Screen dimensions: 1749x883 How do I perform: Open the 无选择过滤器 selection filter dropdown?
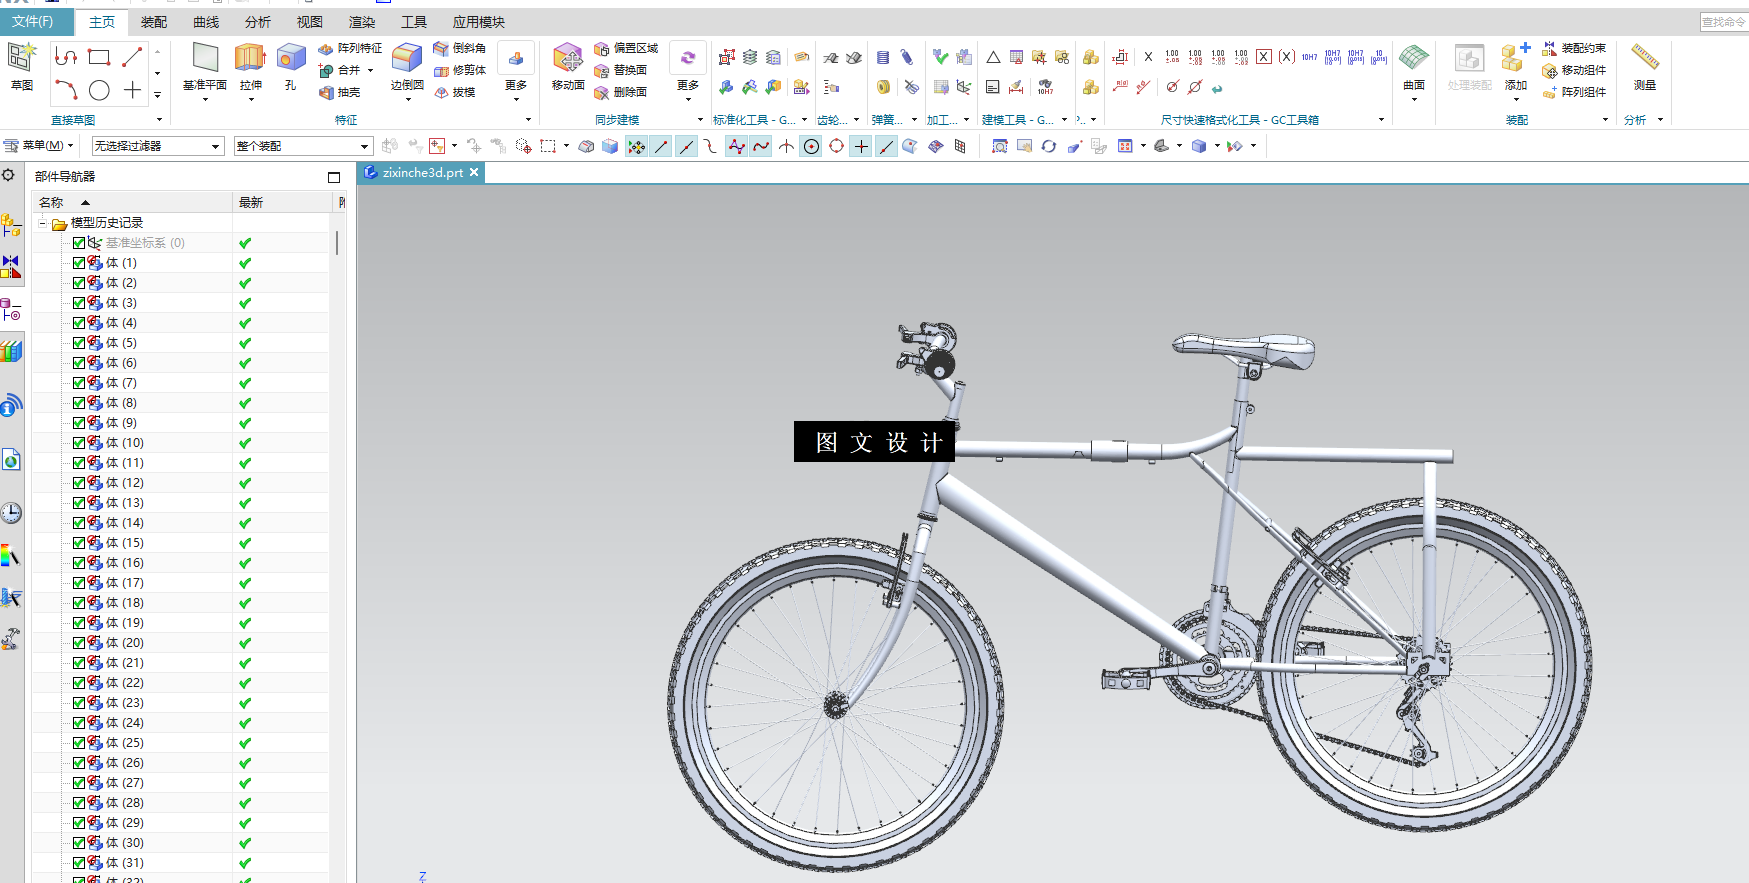pyautogui.click(x=157, y=146)
